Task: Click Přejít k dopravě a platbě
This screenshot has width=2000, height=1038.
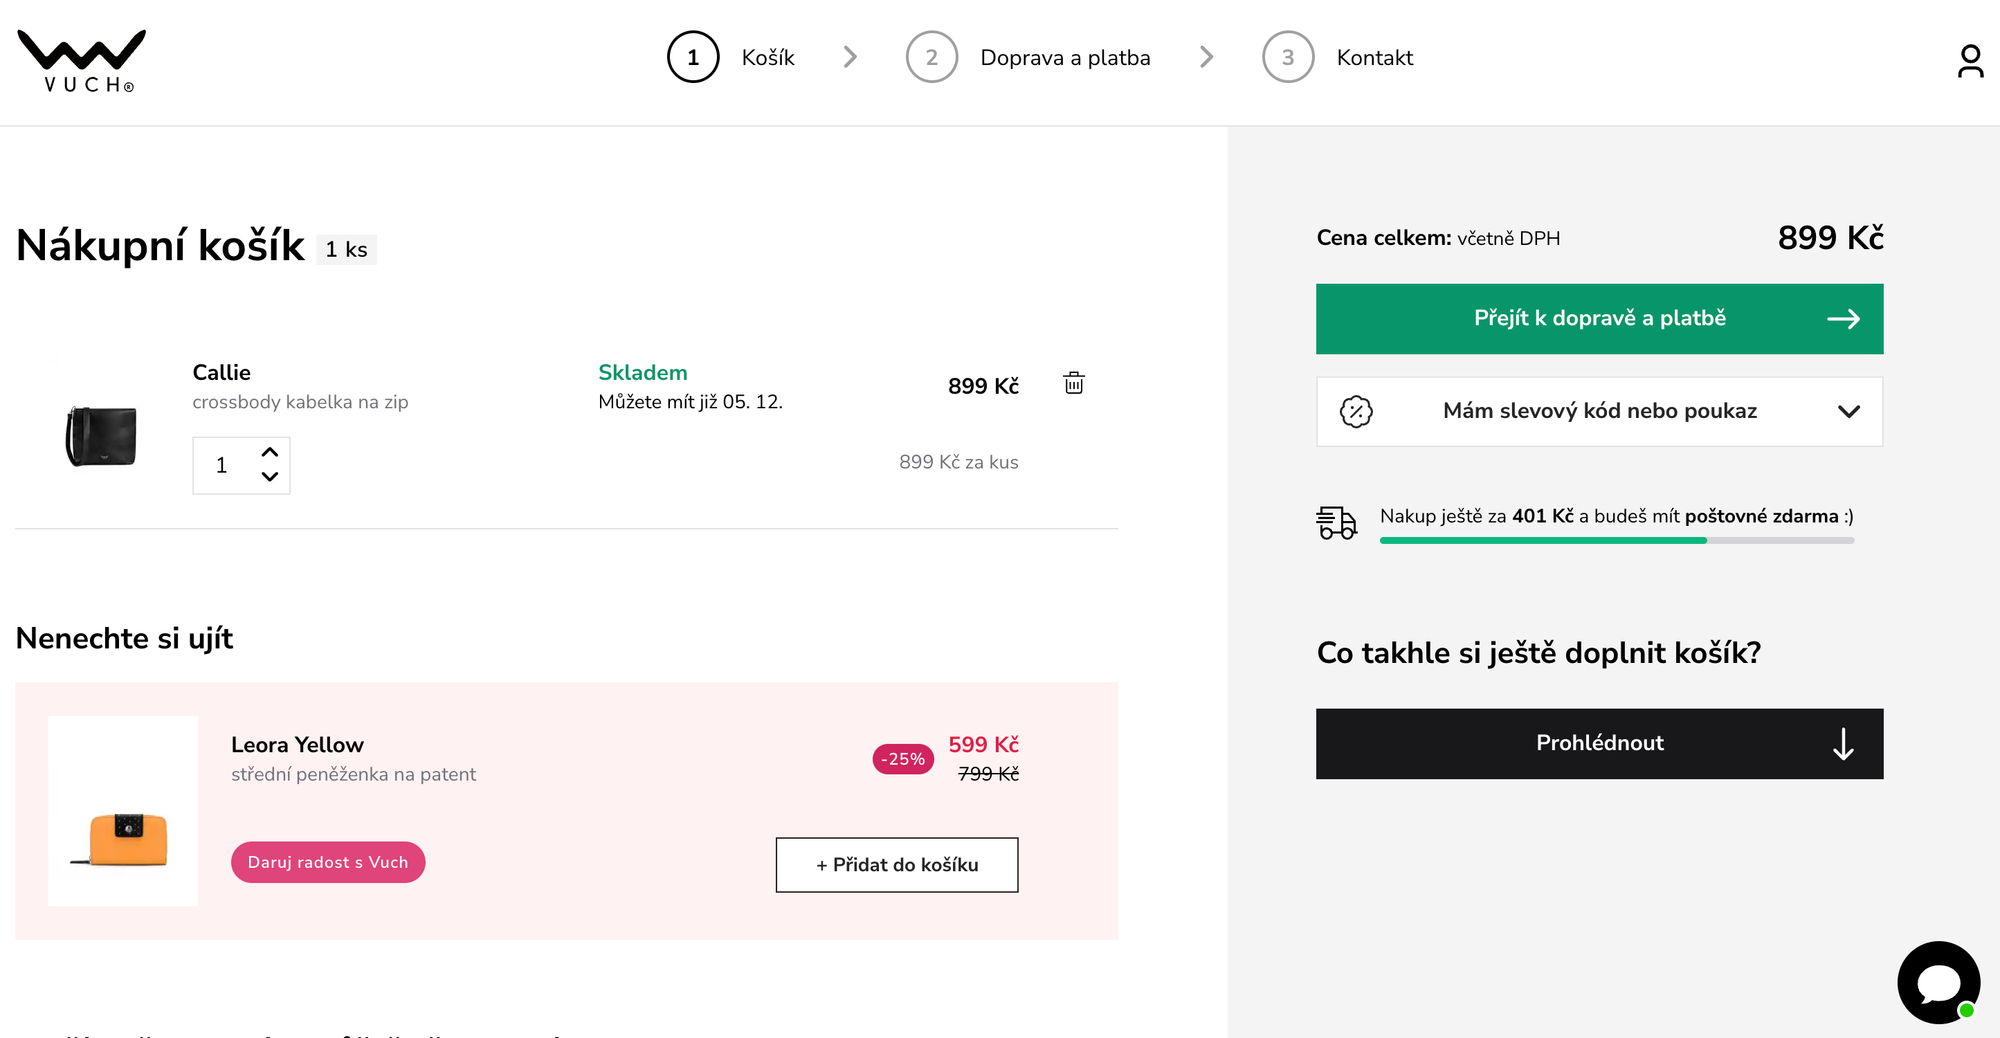Action: [x=1599, y=318]
